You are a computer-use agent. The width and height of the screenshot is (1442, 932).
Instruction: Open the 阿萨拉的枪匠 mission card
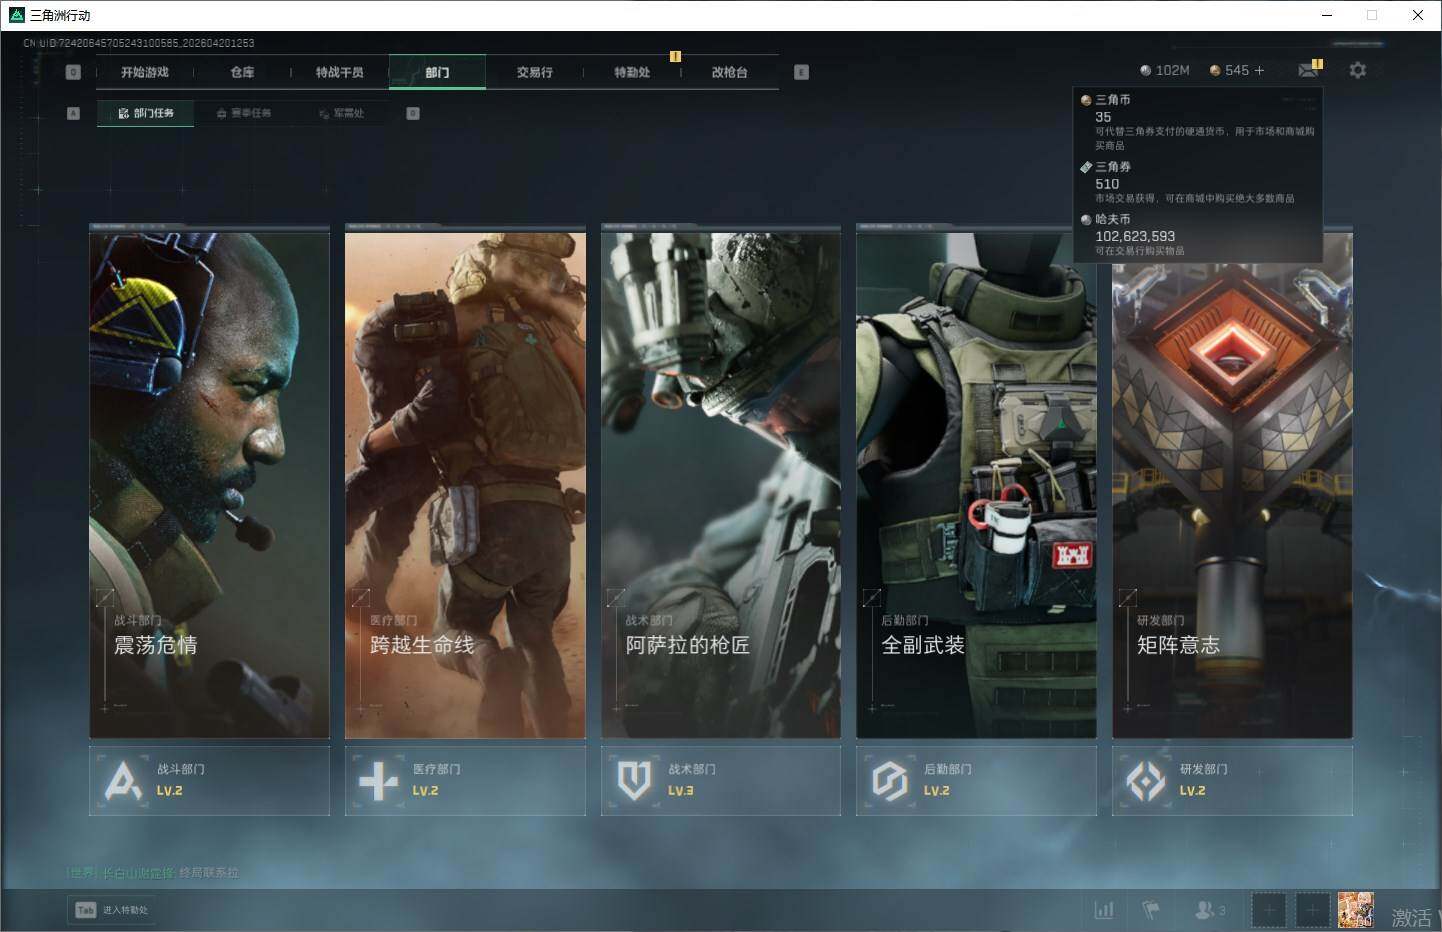click(x=720, y=480)
